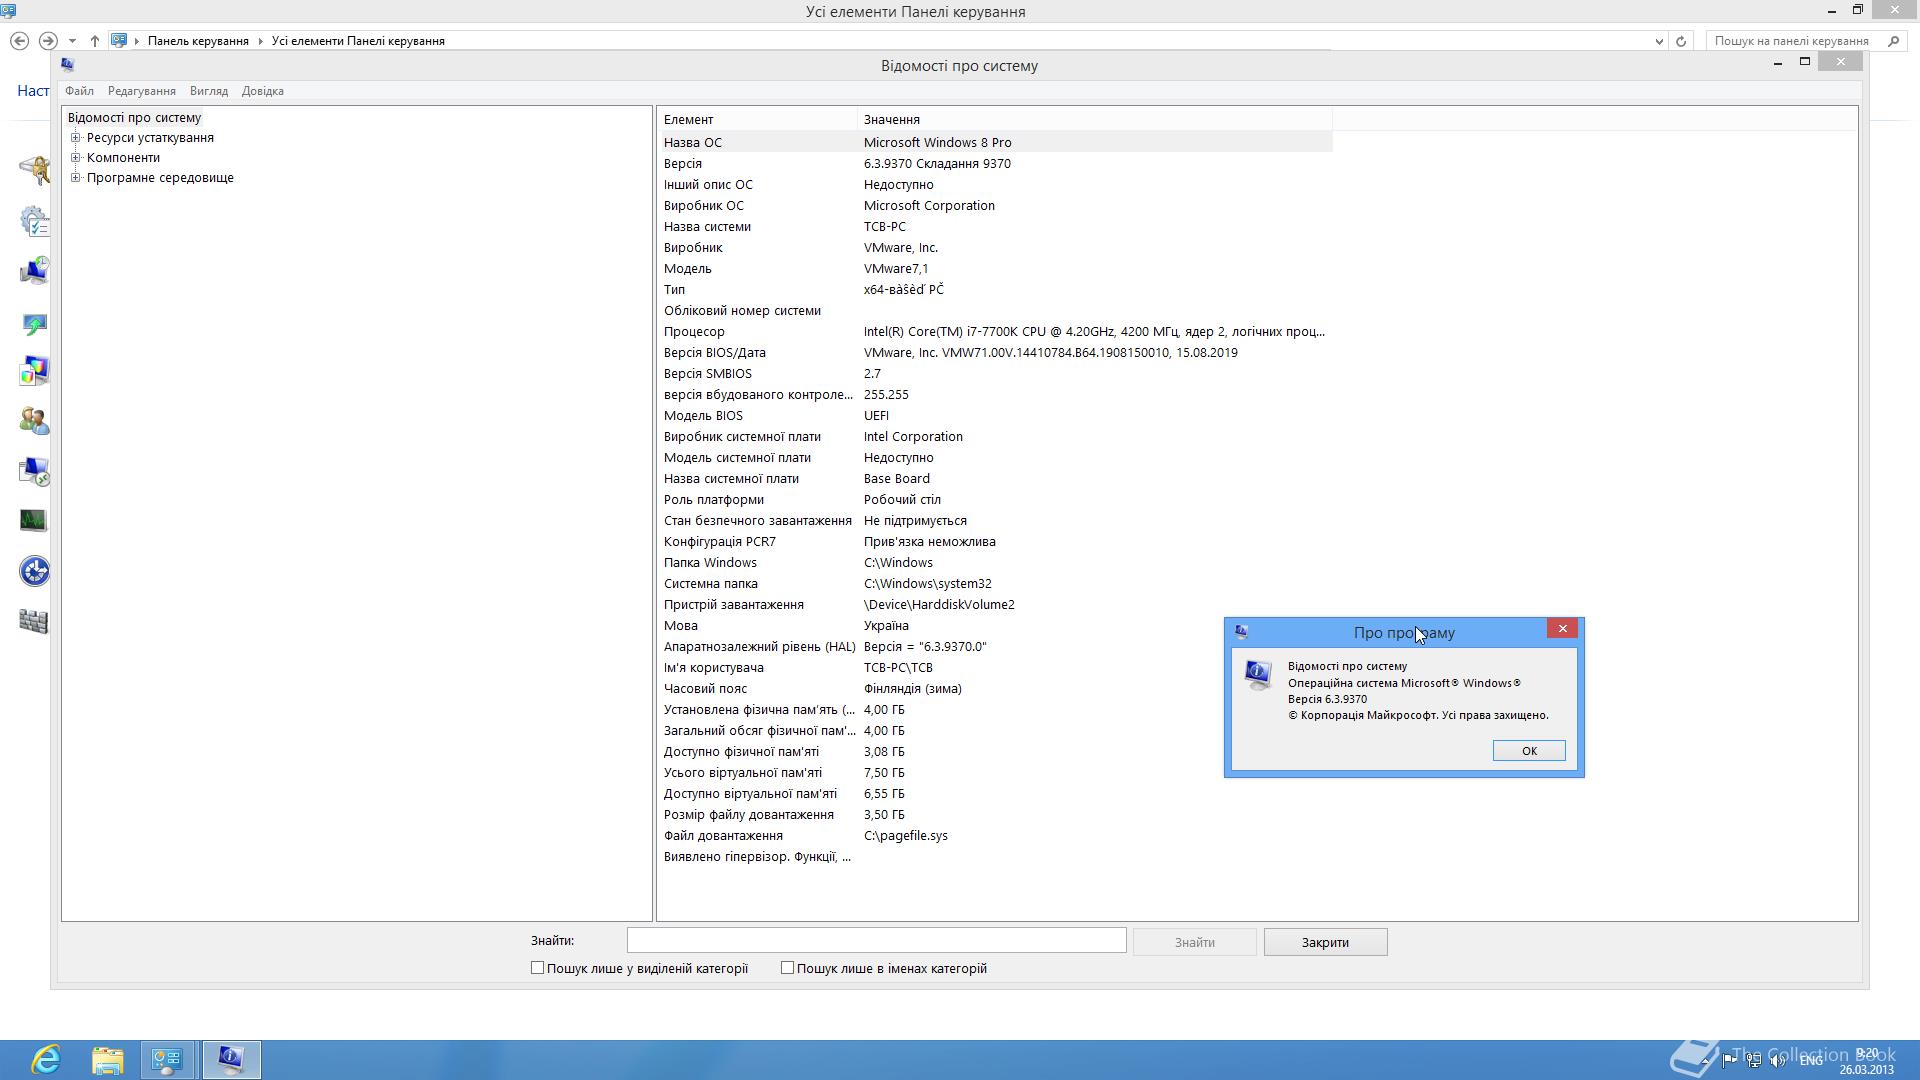The height and width of the screenshot is (1080, 1920).
Task: Select 'Файл довантаження' row
Action: [x=996, y=835]
